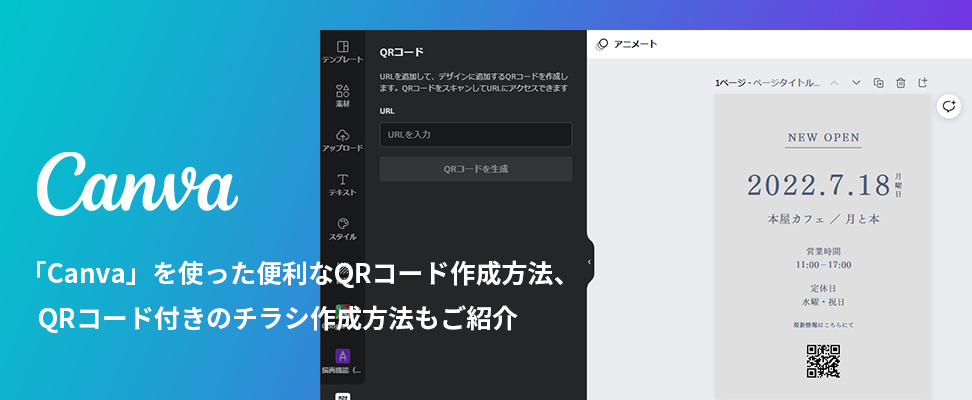
Task: Open the テンプレート sidebar panel
Action: [x=342, y=52]
